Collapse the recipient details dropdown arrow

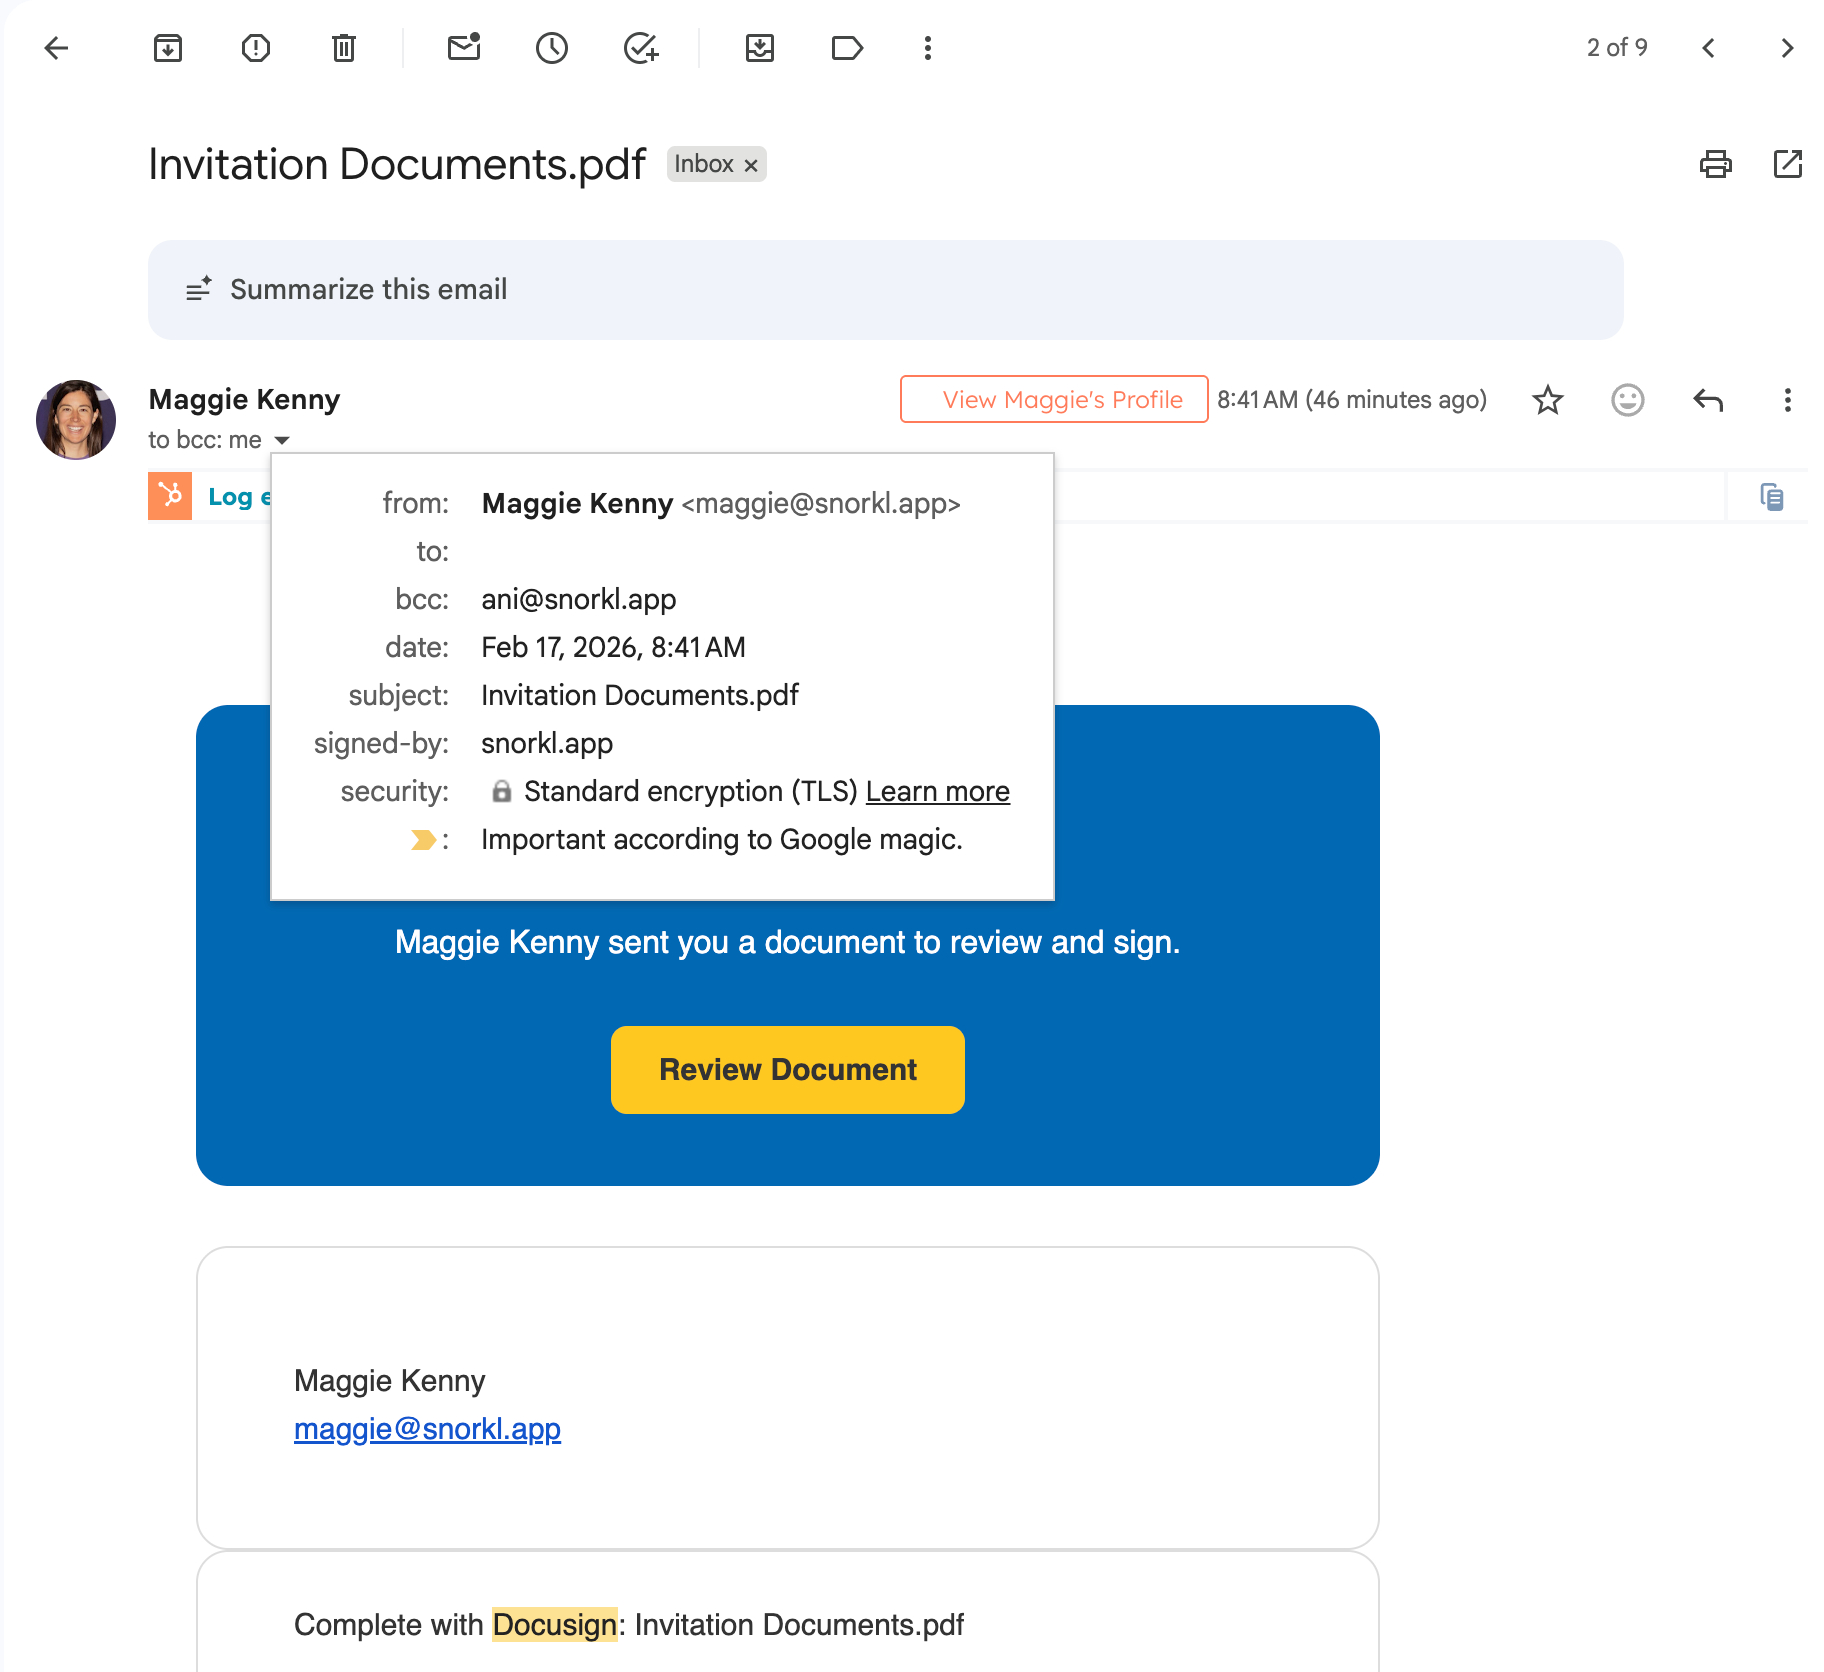click(x=282, y=441)
